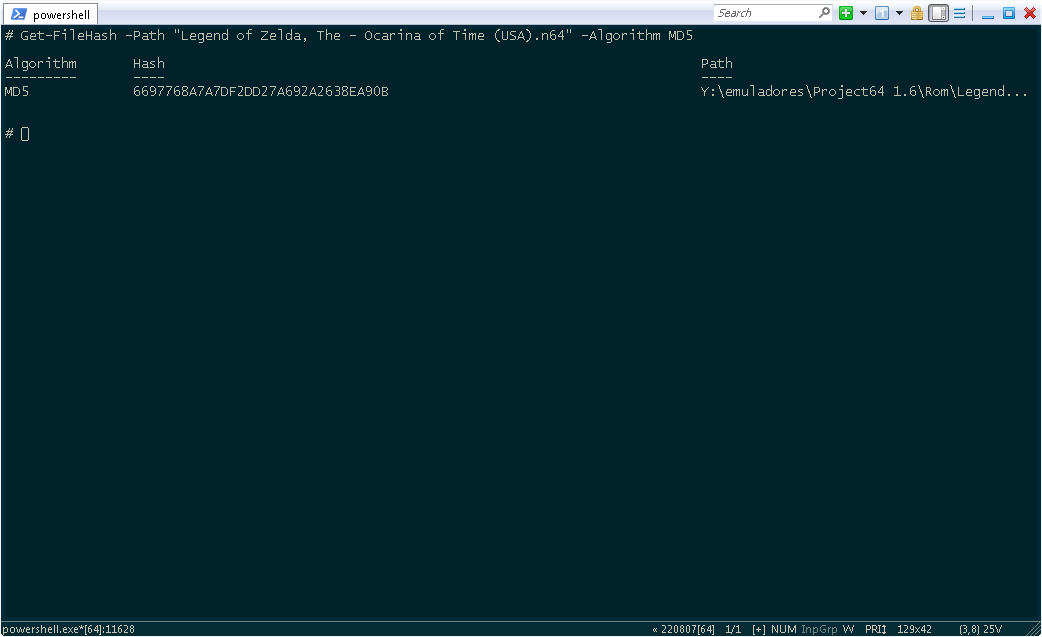This screenshot has width=1042, height=637.
Task: Click the Get-FileHash command line
Action: [x=349, y=36]
